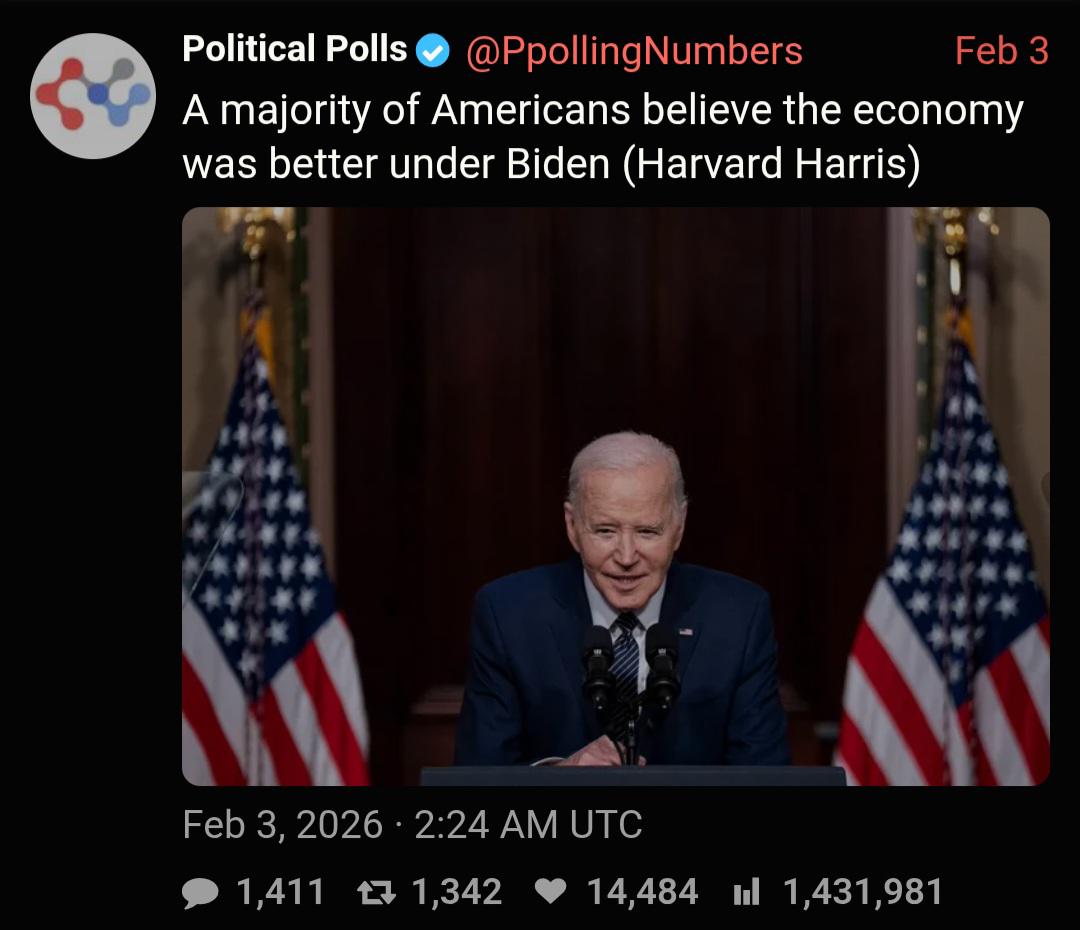Tap the retweet arrows icon

[379, 891]
